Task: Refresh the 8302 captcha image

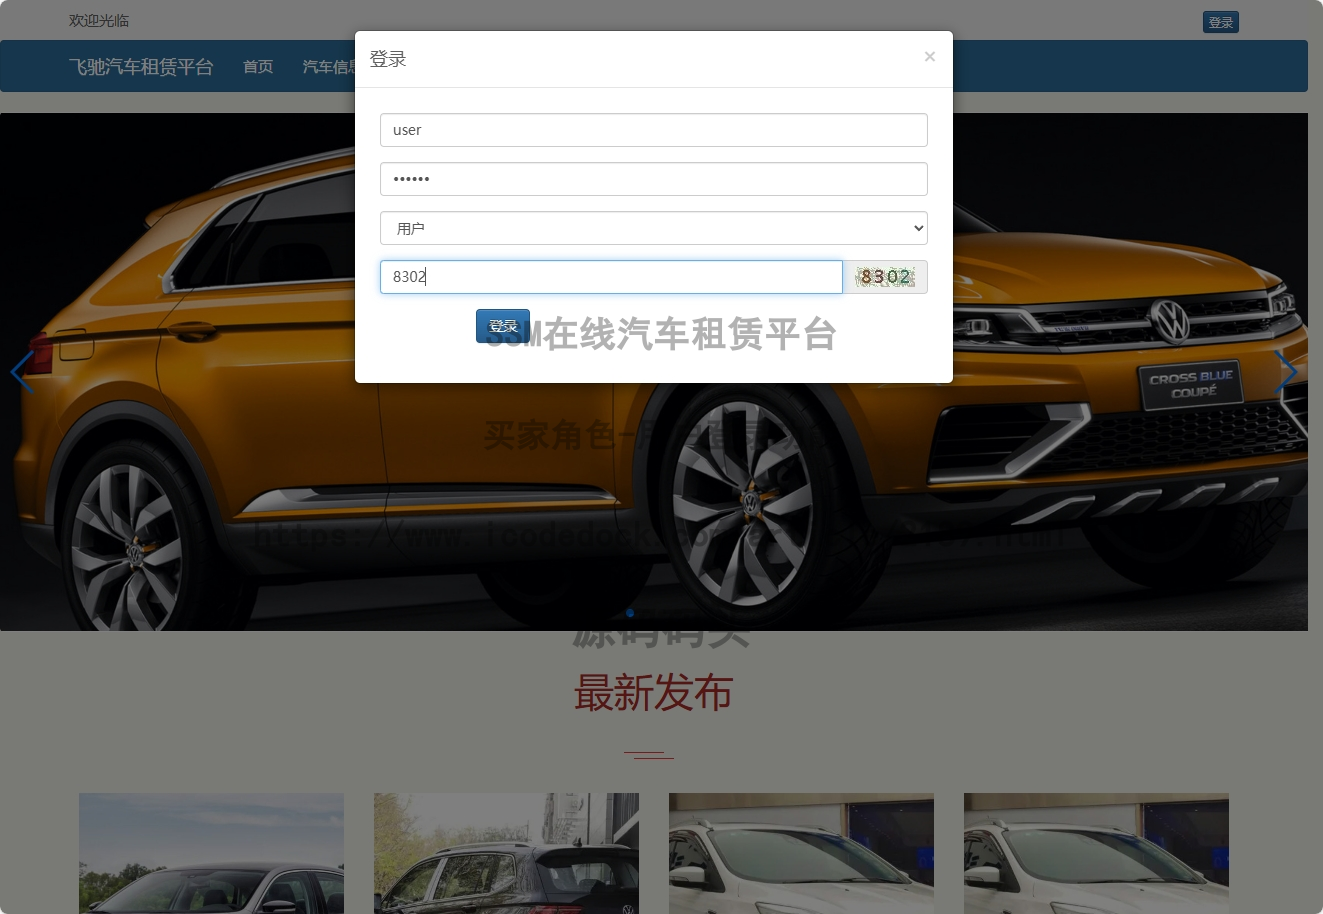Action: 886,277
